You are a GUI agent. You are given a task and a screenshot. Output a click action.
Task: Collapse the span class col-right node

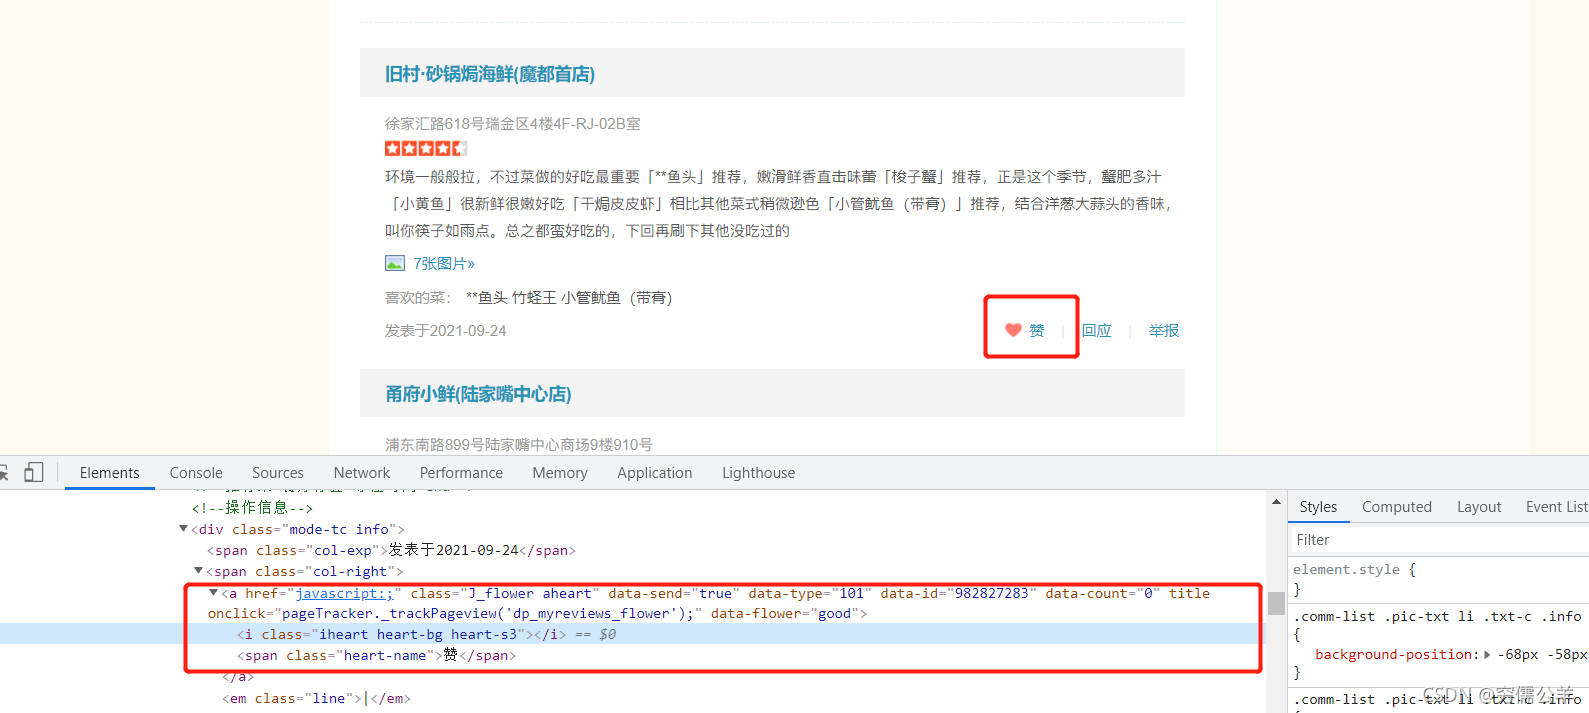point(198,571)
